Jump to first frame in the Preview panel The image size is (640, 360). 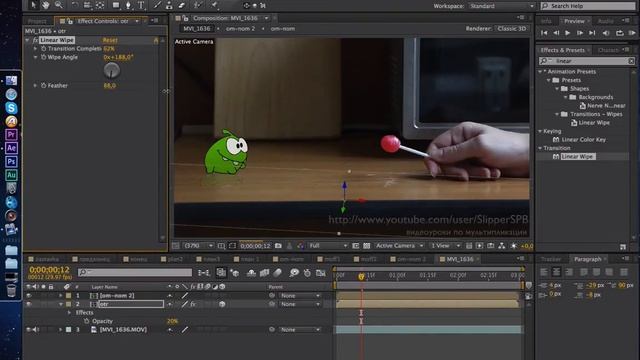(x=544, y=33)
